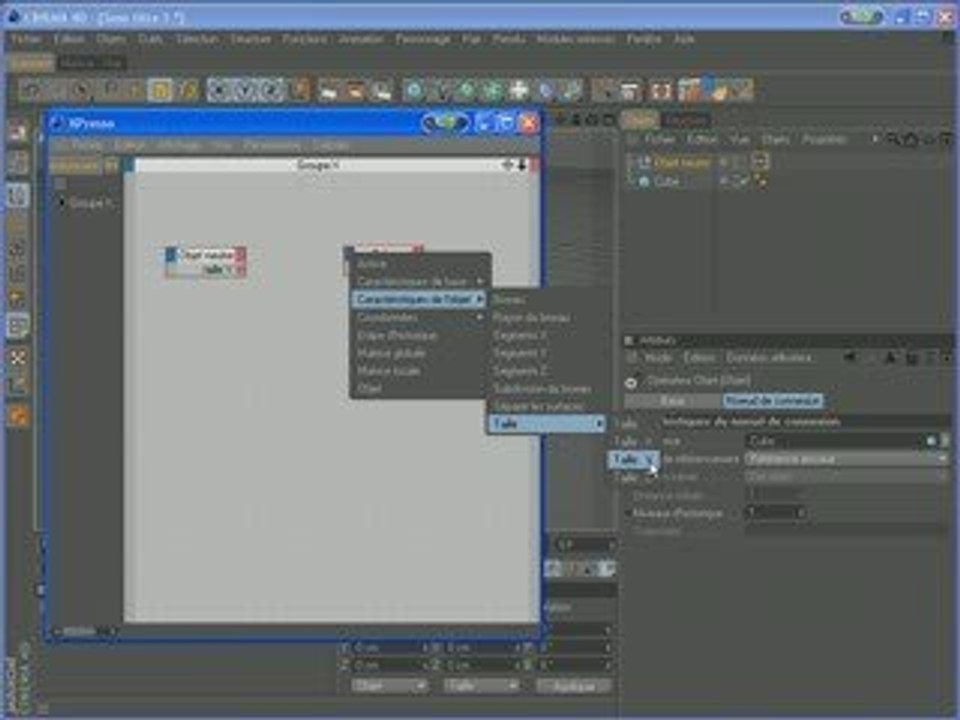960x720 pixels.
Task: Expand 'Caractéristiques de l'objet' submenu
Action: point(420,299)
